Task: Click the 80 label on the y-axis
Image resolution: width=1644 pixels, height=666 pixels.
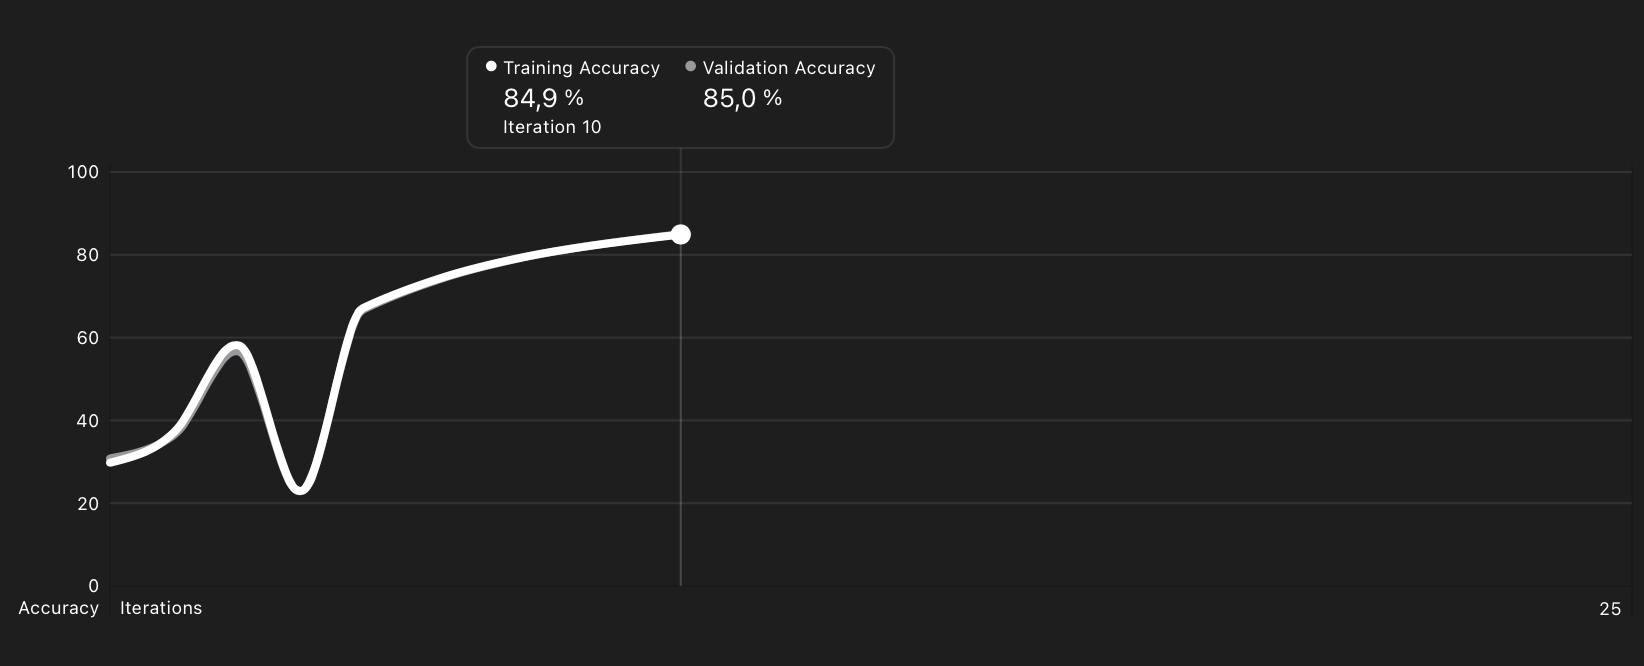Action: [x=88, y=255]
